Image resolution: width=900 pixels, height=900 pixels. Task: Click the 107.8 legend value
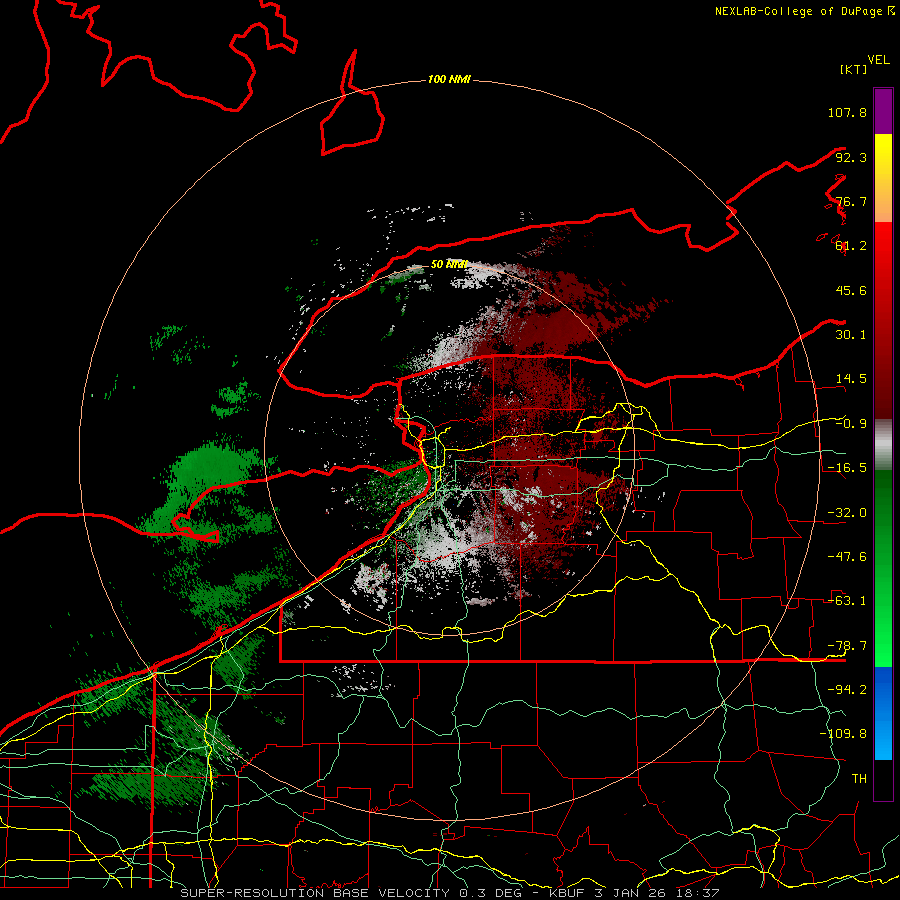(847, 112)
